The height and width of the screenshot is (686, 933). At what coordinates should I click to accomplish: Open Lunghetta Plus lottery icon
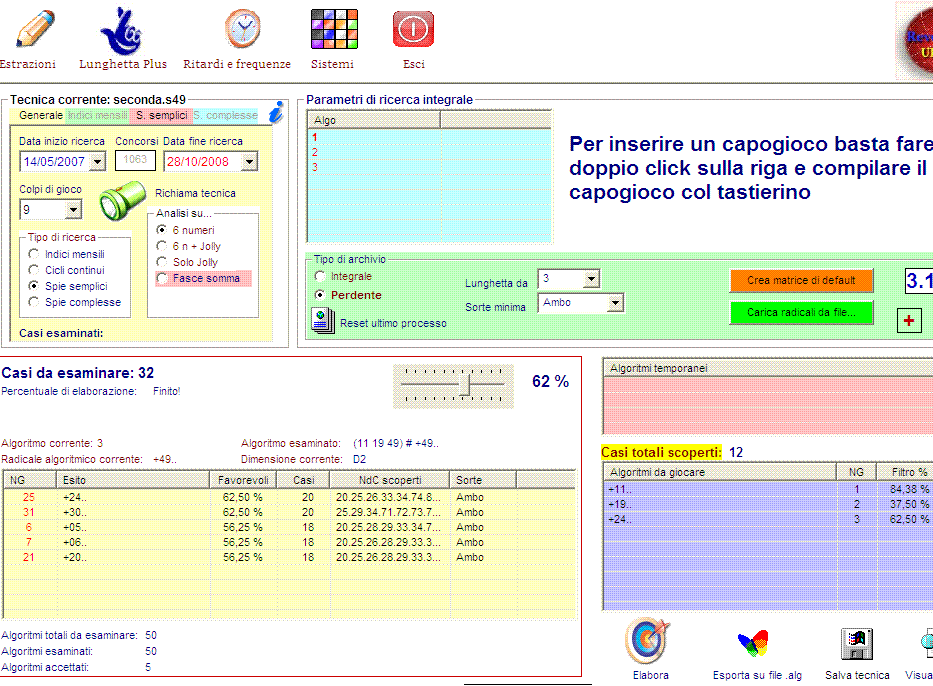pyautogui.click(x=121, y=32)
